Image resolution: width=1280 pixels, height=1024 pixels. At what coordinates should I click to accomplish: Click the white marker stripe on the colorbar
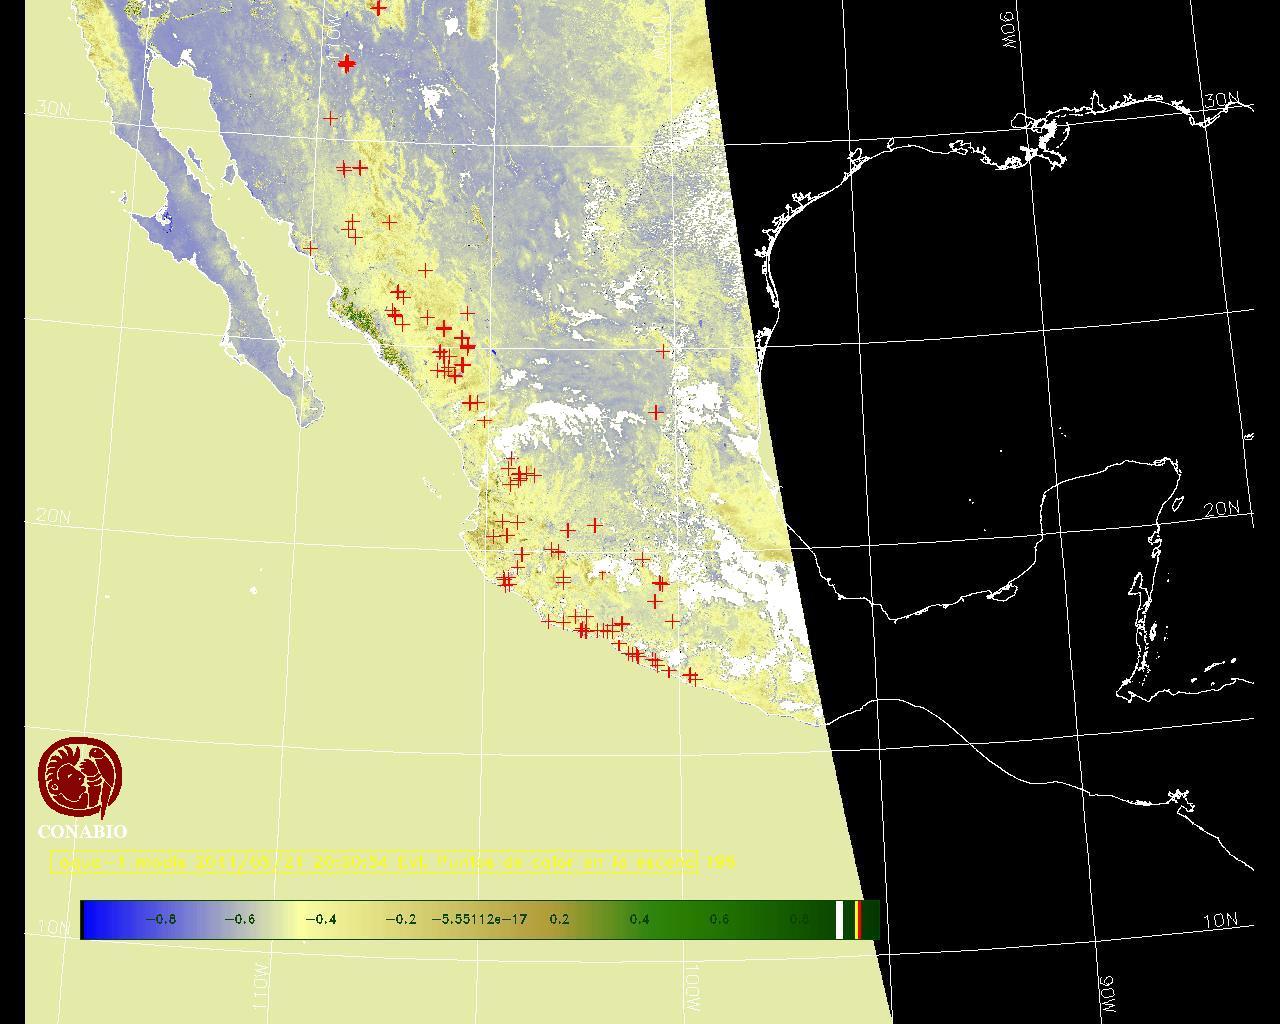coord(839,919)
